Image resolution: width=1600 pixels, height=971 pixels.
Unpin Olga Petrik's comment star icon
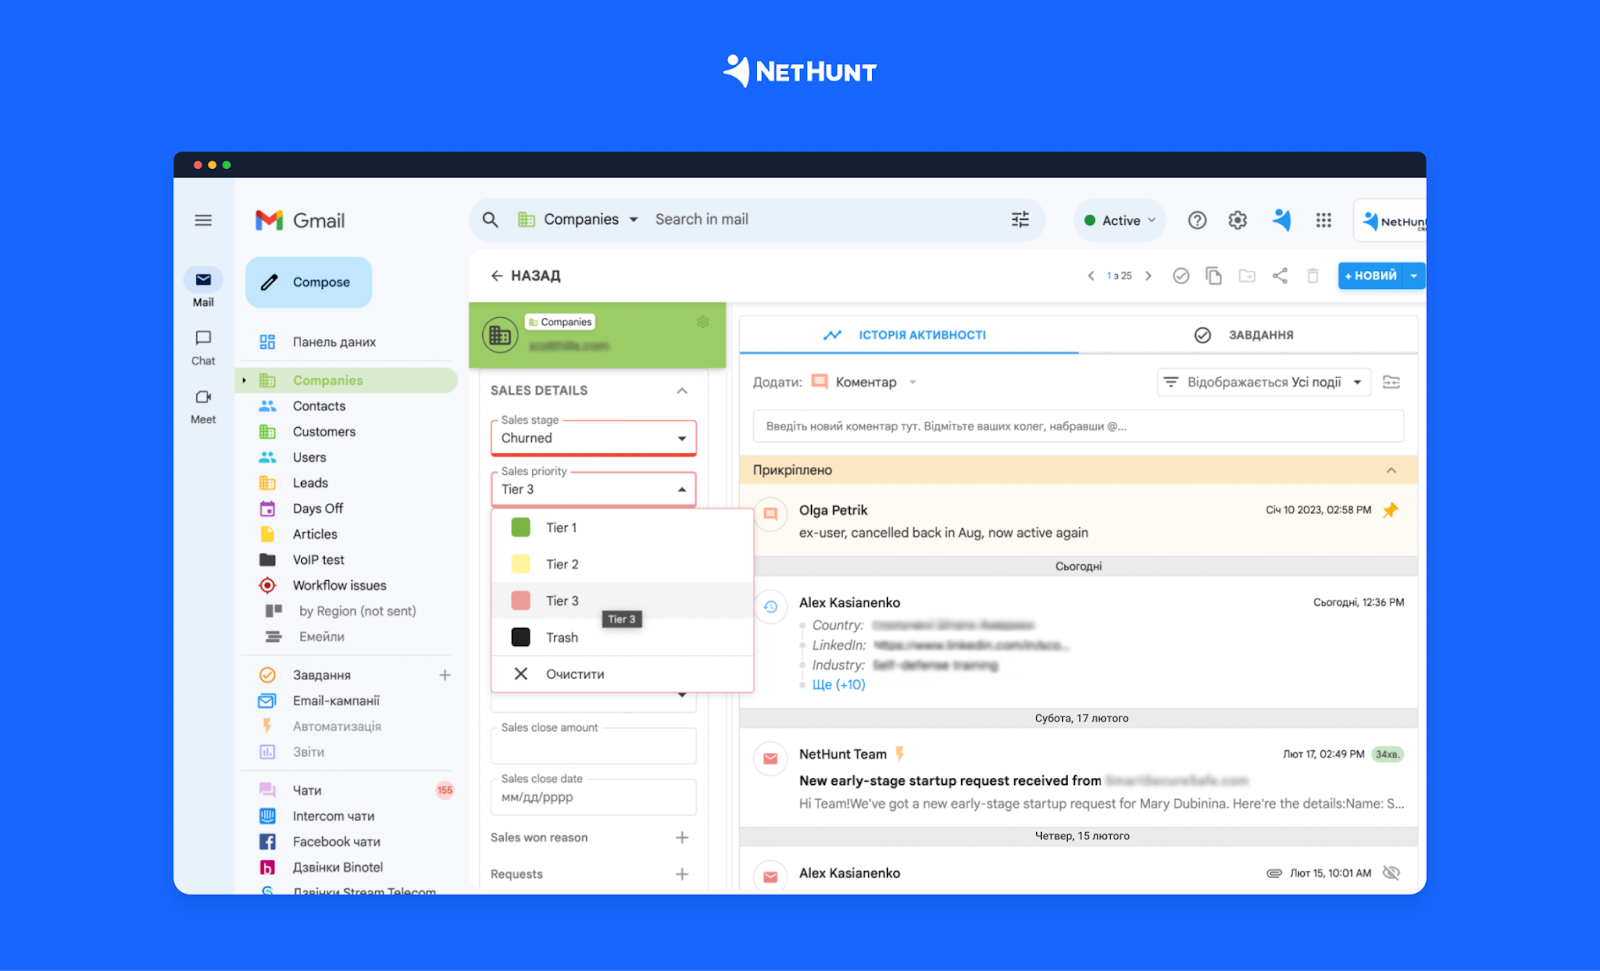tap(1390, 510)
